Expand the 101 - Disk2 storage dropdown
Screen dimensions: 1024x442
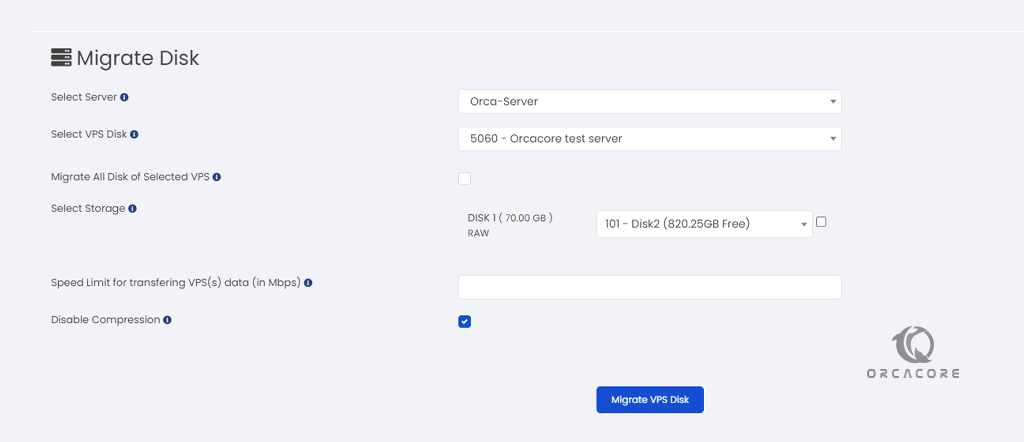tap(705, 224)
